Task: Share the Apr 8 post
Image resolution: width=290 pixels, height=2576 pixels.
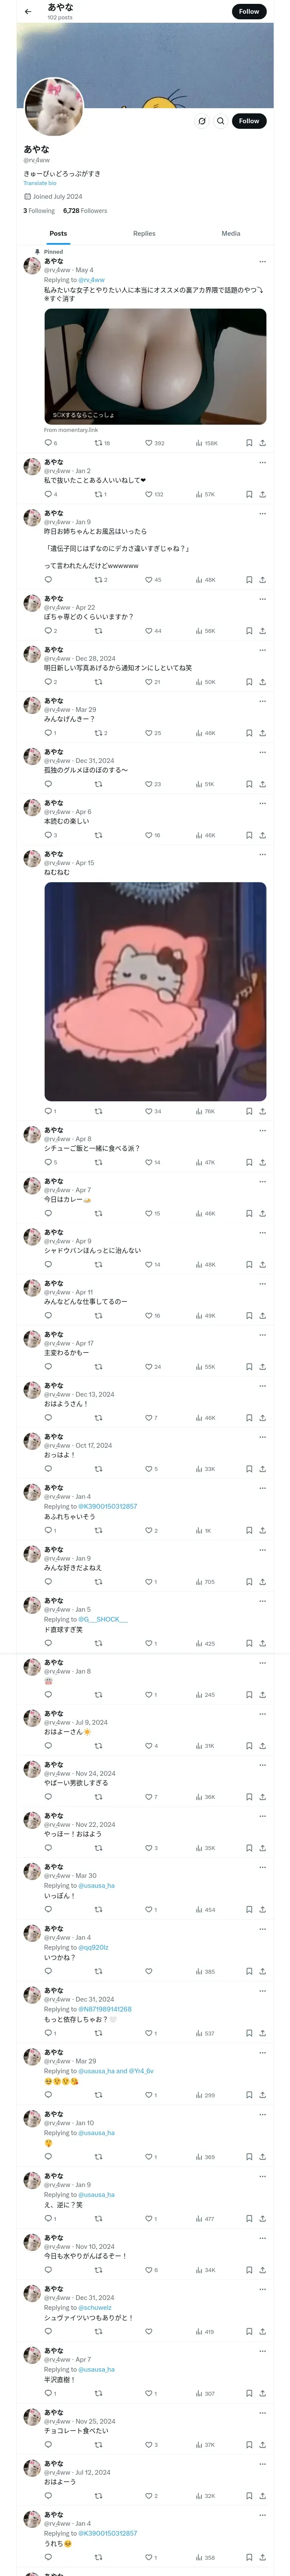Action: pyautogui.click(x=262, y=1162)
